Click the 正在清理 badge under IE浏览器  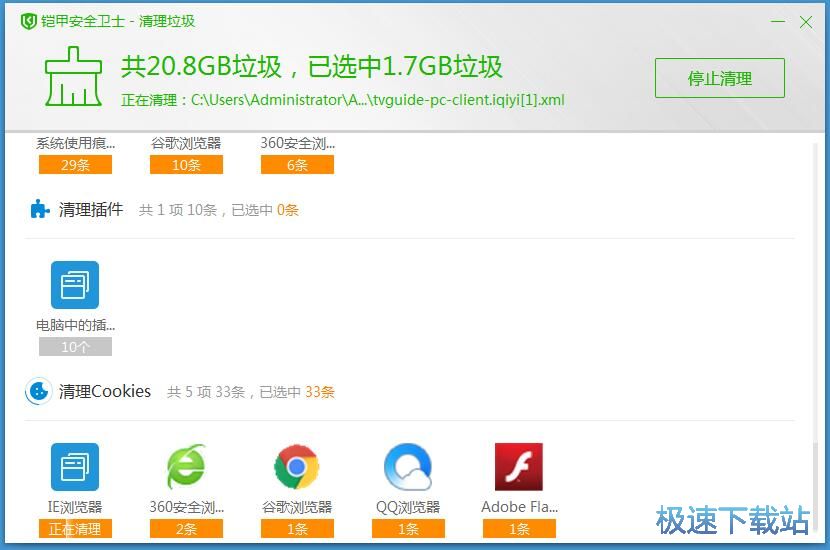(75, 529)
